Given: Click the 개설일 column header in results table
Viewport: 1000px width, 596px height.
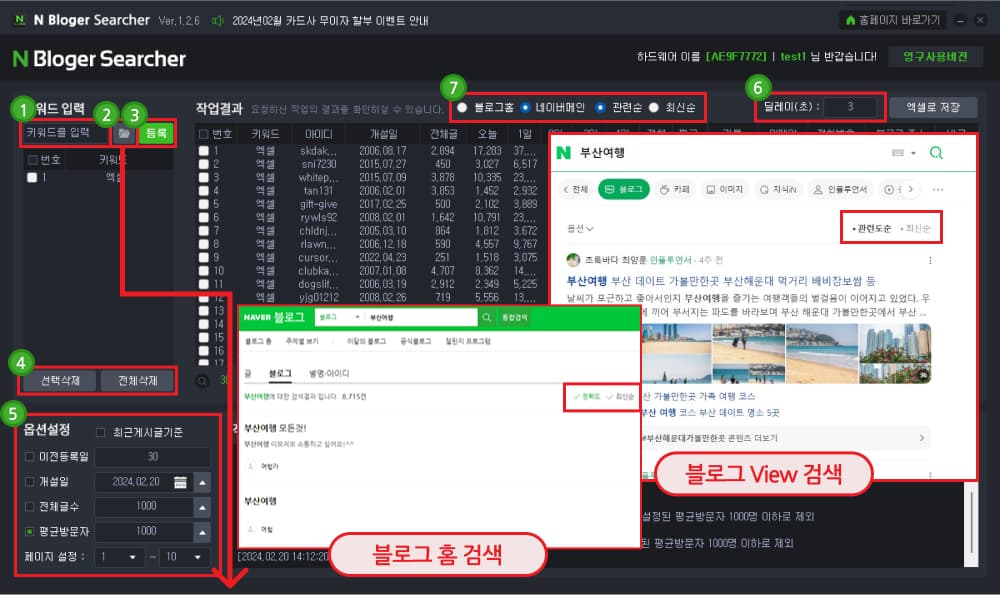Looking at the screenshot, I should coord(384,134).
